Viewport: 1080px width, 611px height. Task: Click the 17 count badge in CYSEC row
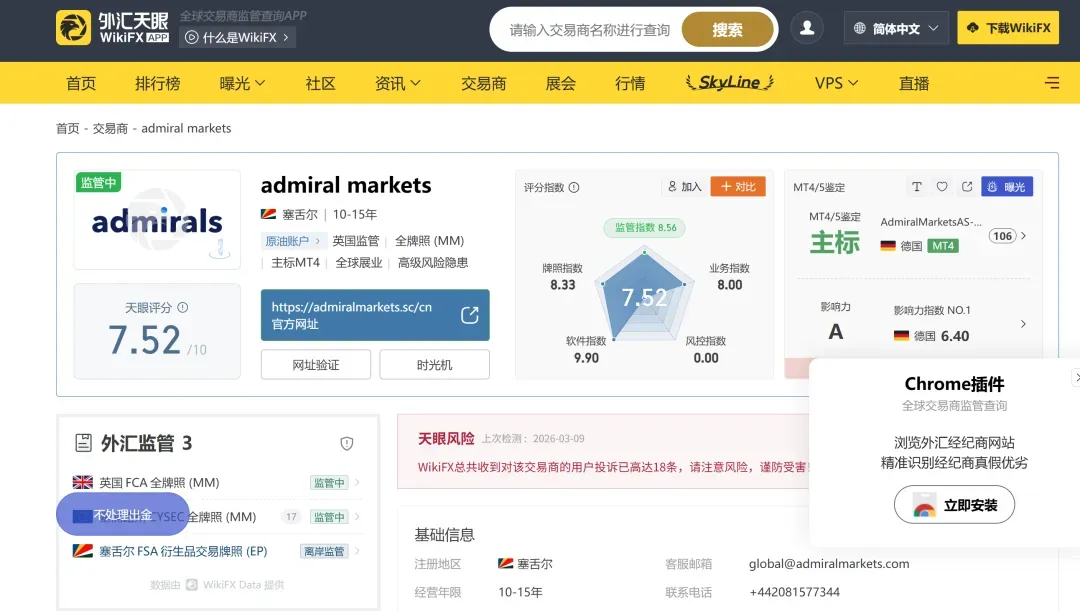[x=291, y=517]
